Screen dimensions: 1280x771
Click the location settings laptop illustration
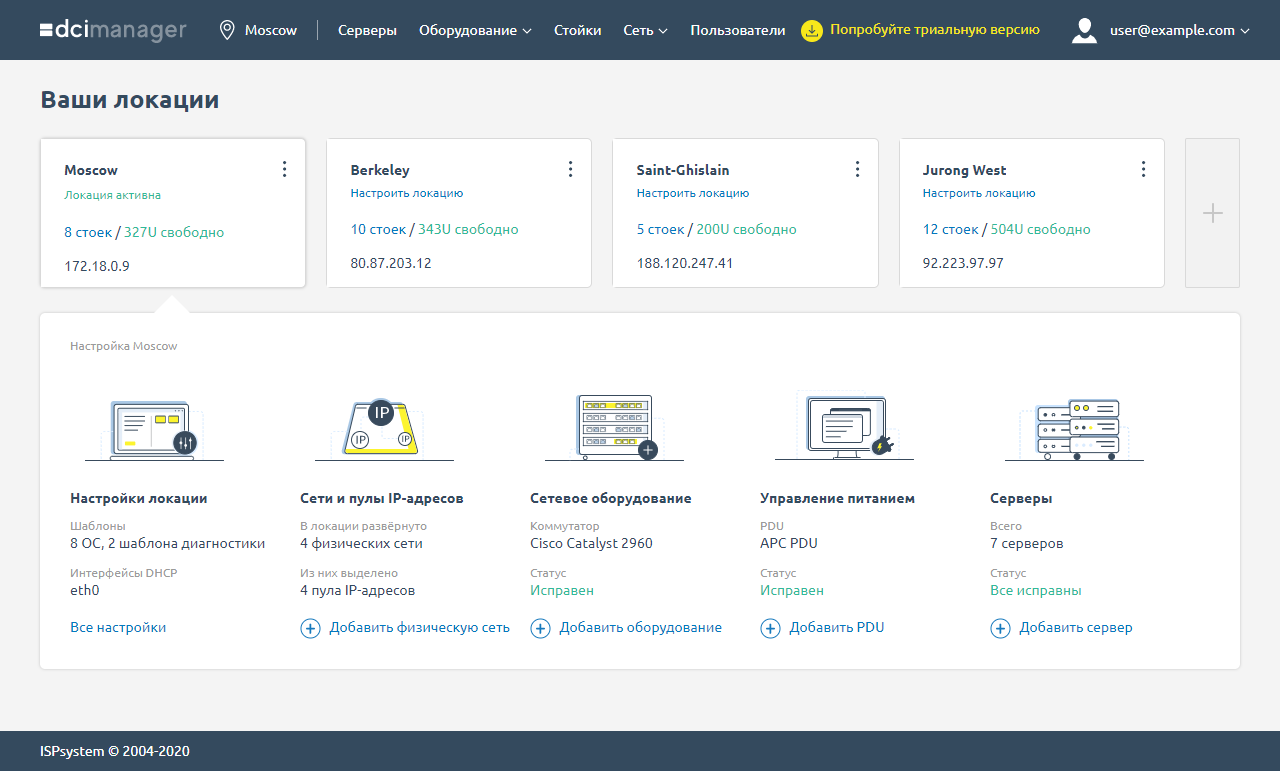pos(155,430)
